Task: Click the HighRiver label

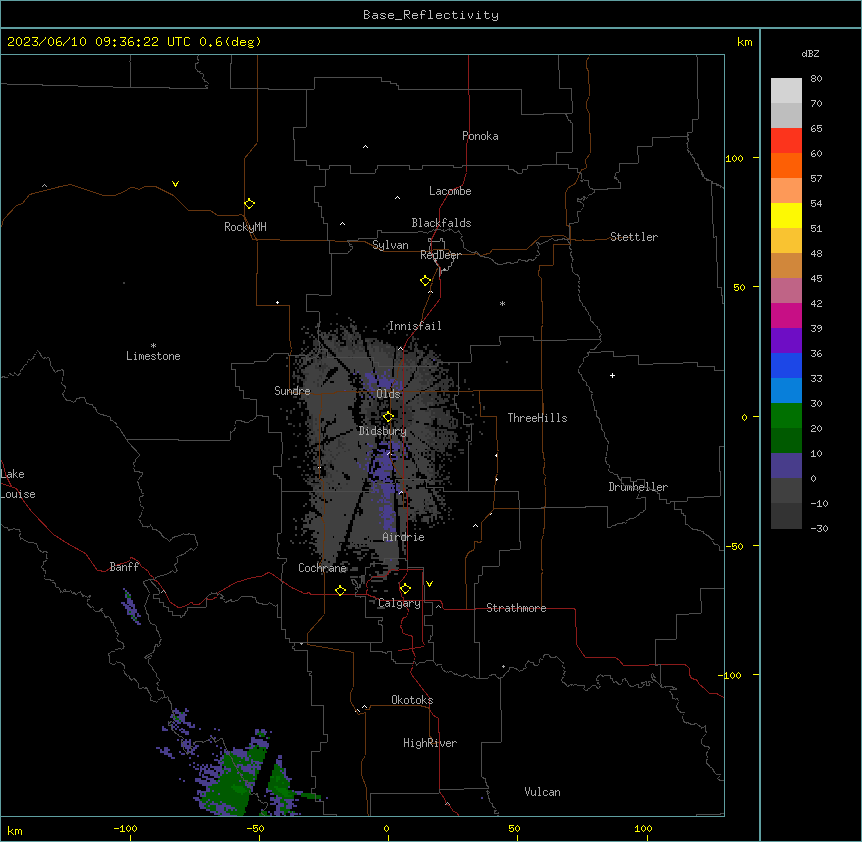Action: tap(430, 743)
